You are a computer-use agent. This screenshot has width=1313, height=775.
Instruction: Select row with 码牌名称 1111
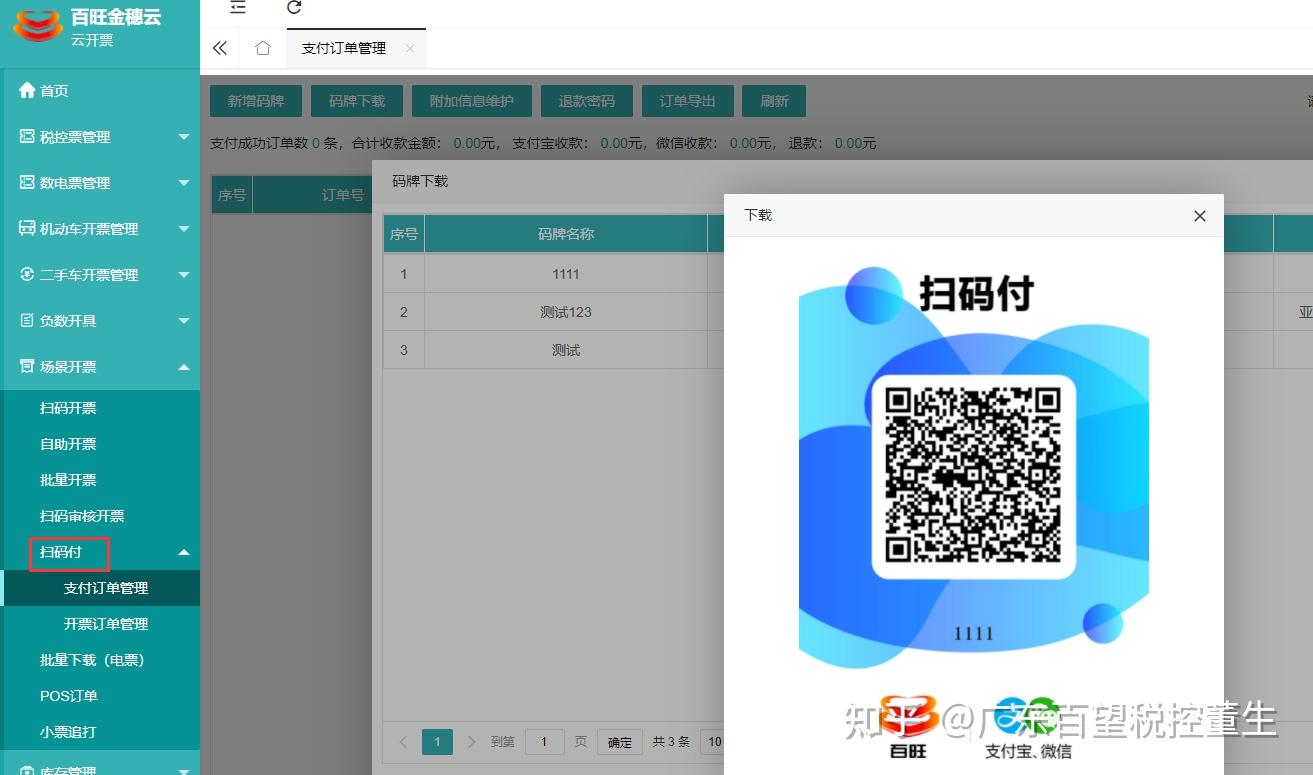566,274
